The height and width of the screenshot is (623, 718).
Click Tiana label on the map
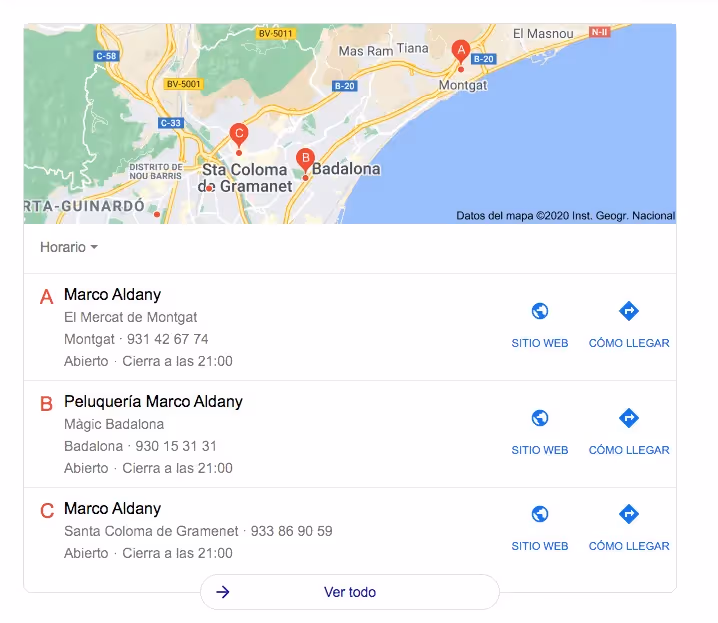pos(413,49)
